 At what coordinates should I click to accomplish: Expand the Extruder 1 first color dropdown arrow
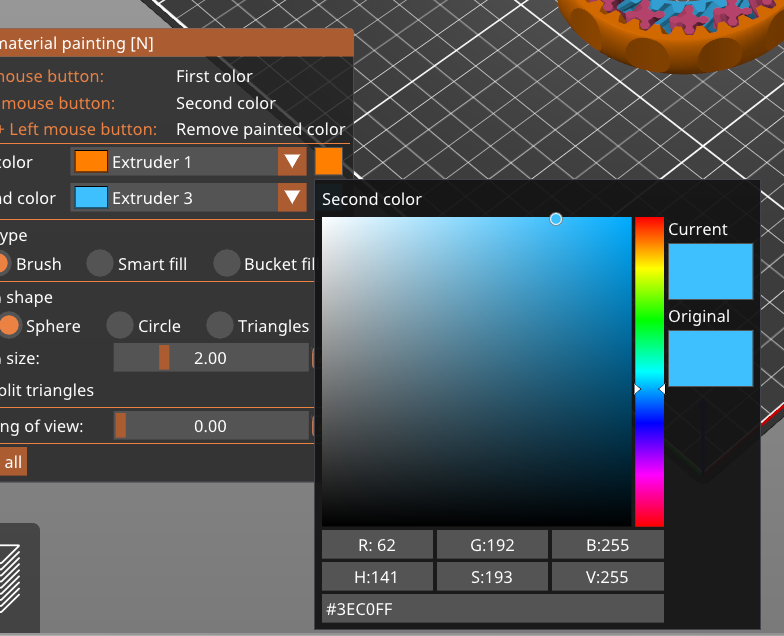pos(291,162)
